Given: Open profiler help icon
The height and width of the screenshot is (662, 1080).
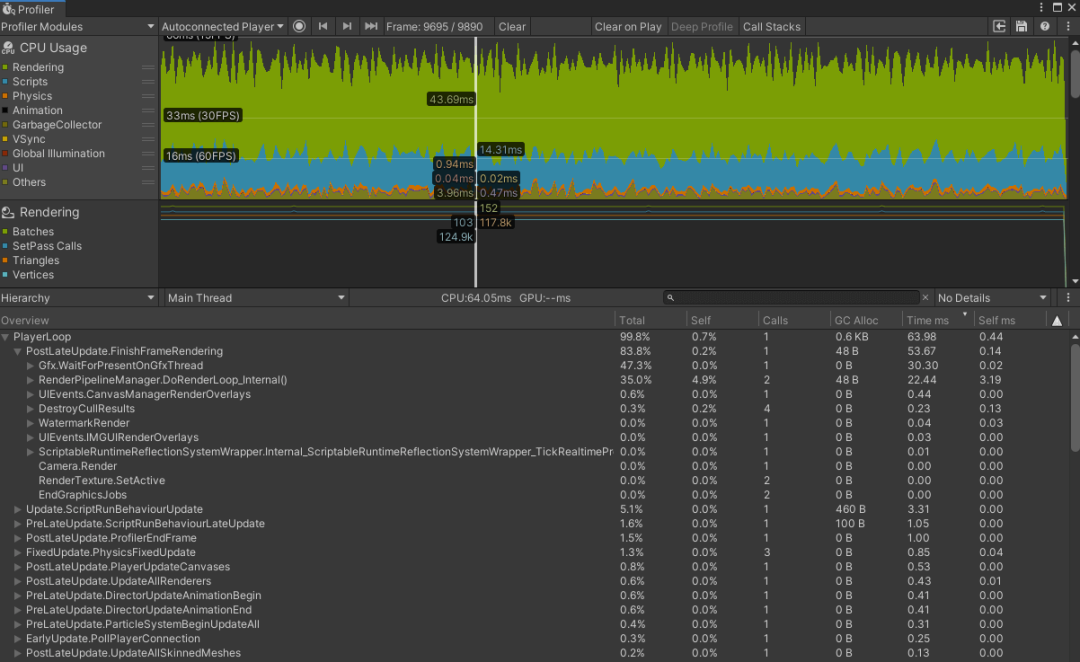Looking at the screenshot, I should pyautogui.click(x=1045, y=26).
